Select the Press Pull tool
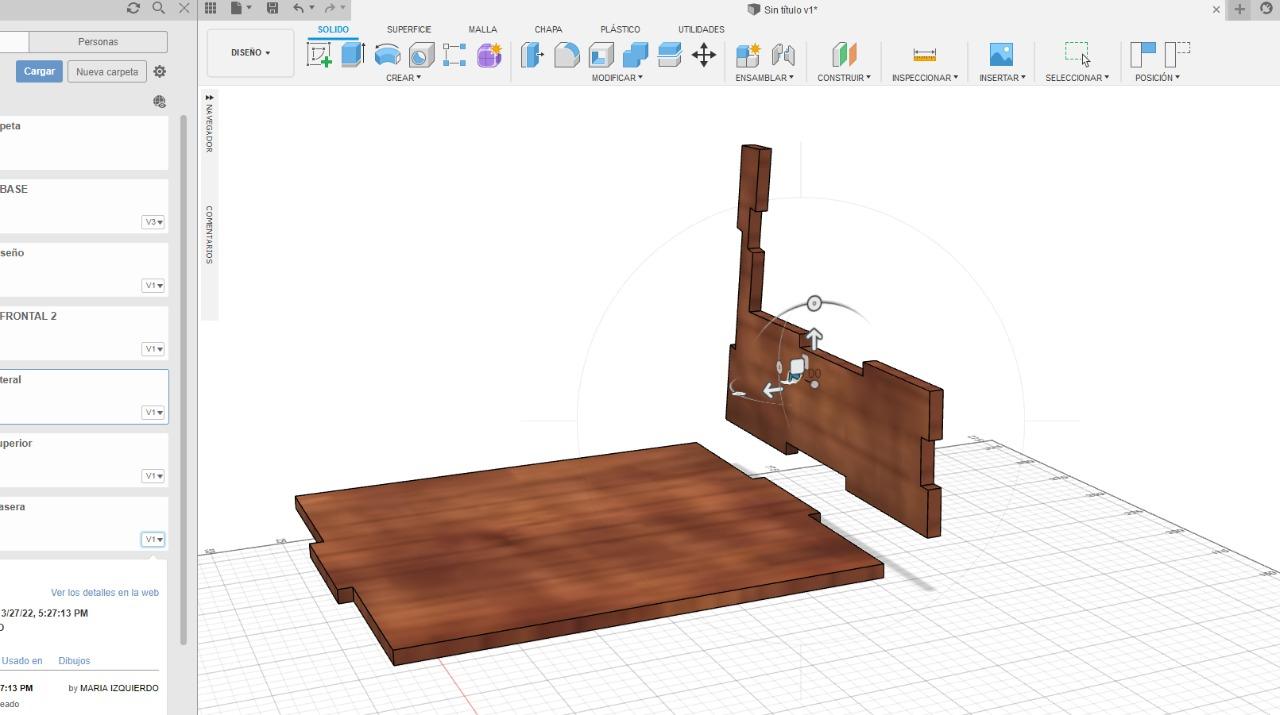 pos(532,55)
